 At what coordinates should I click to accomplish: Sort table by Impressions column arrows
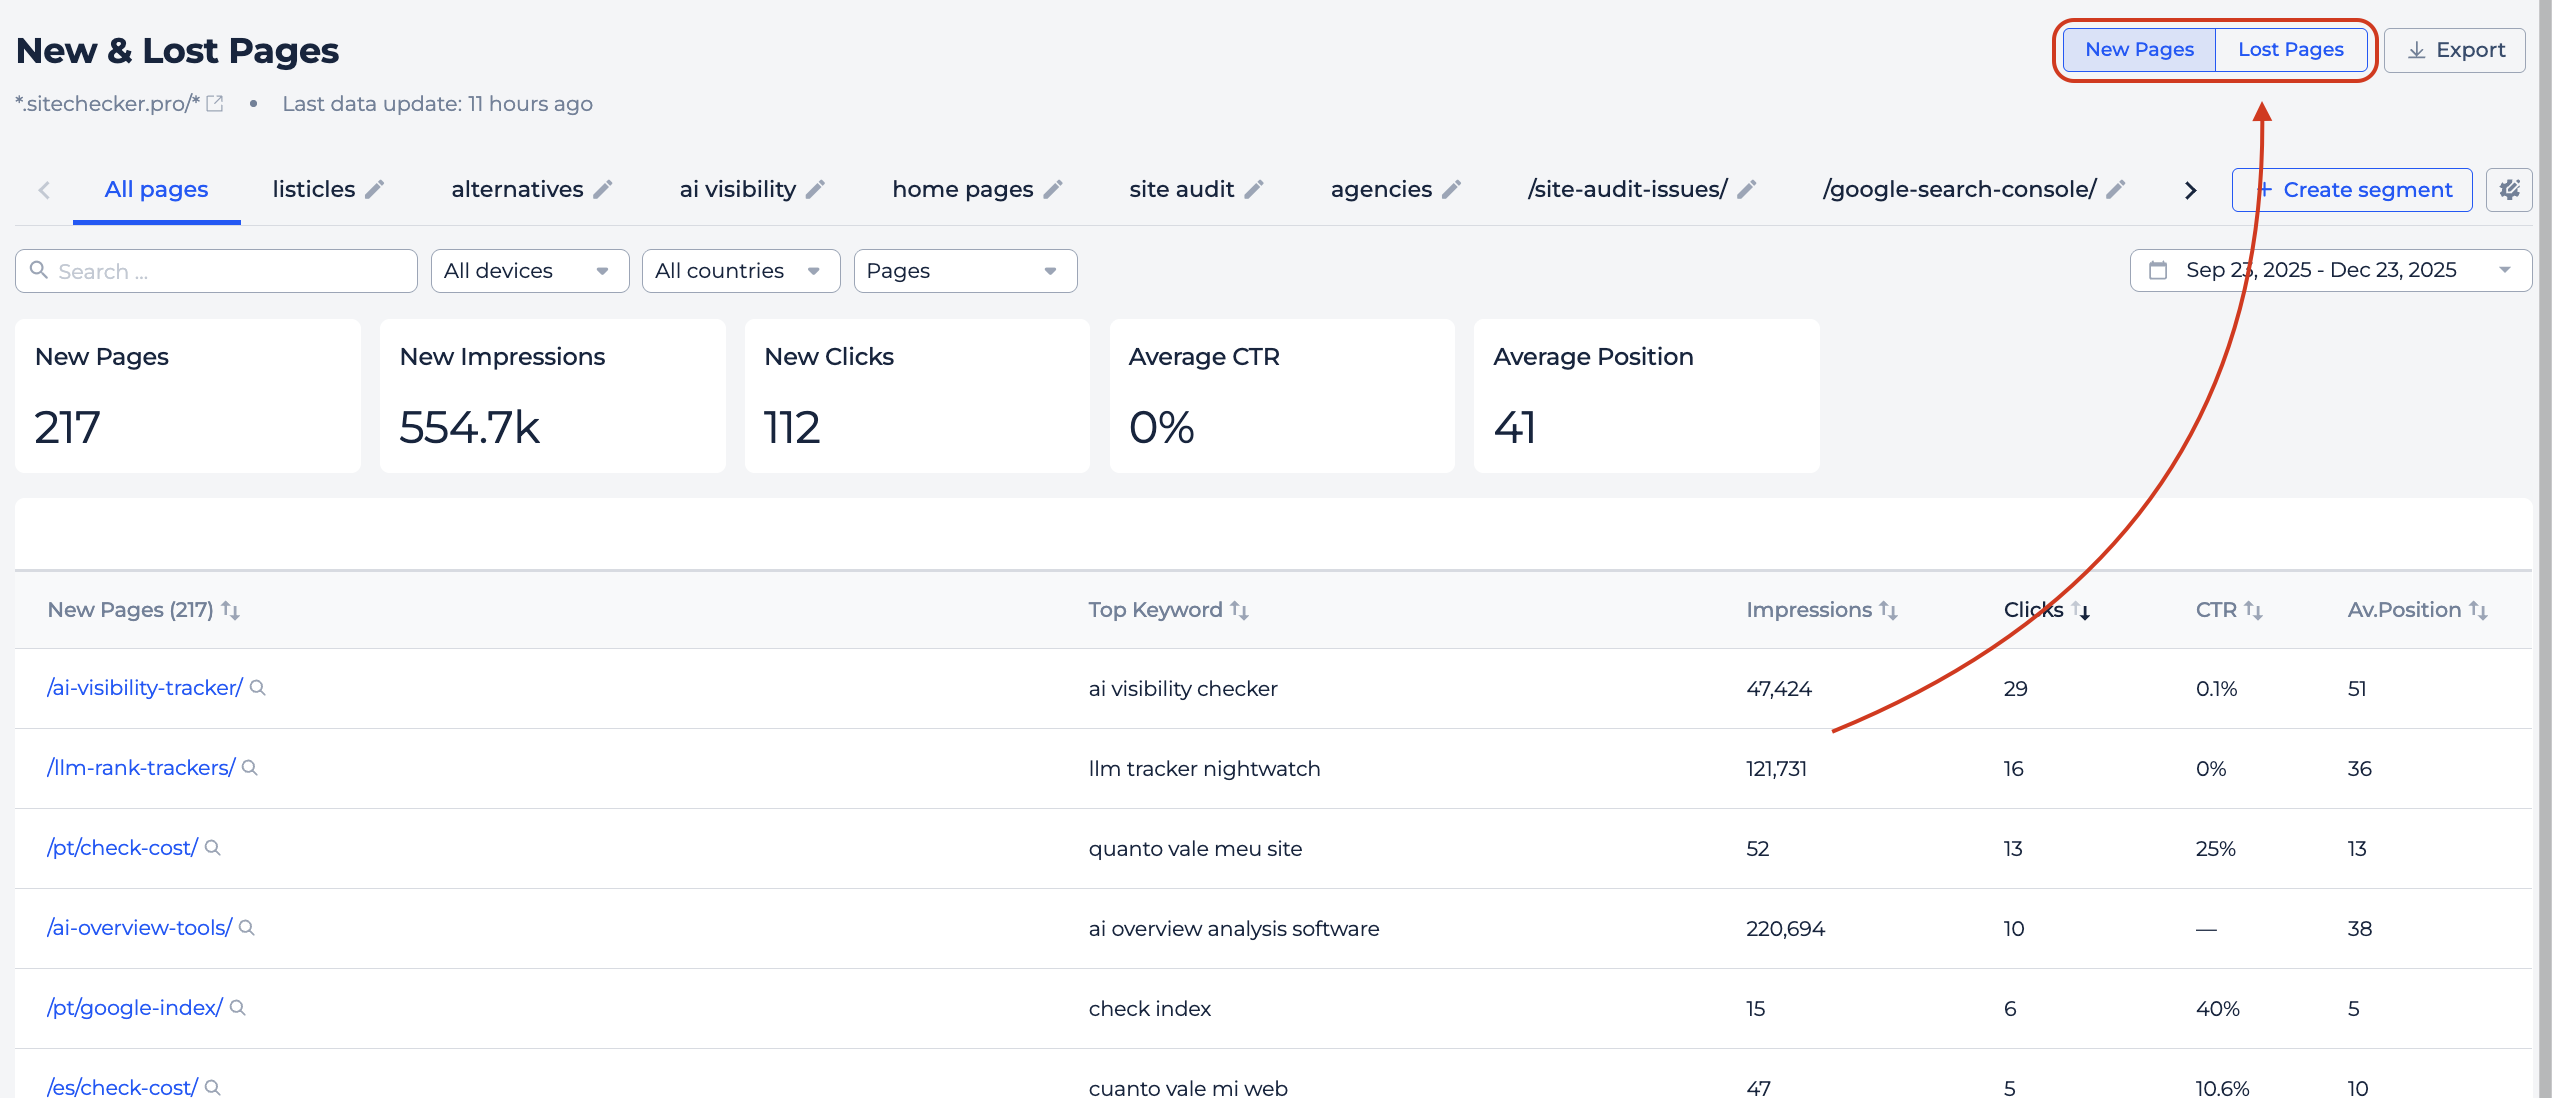click(1887, 610)
